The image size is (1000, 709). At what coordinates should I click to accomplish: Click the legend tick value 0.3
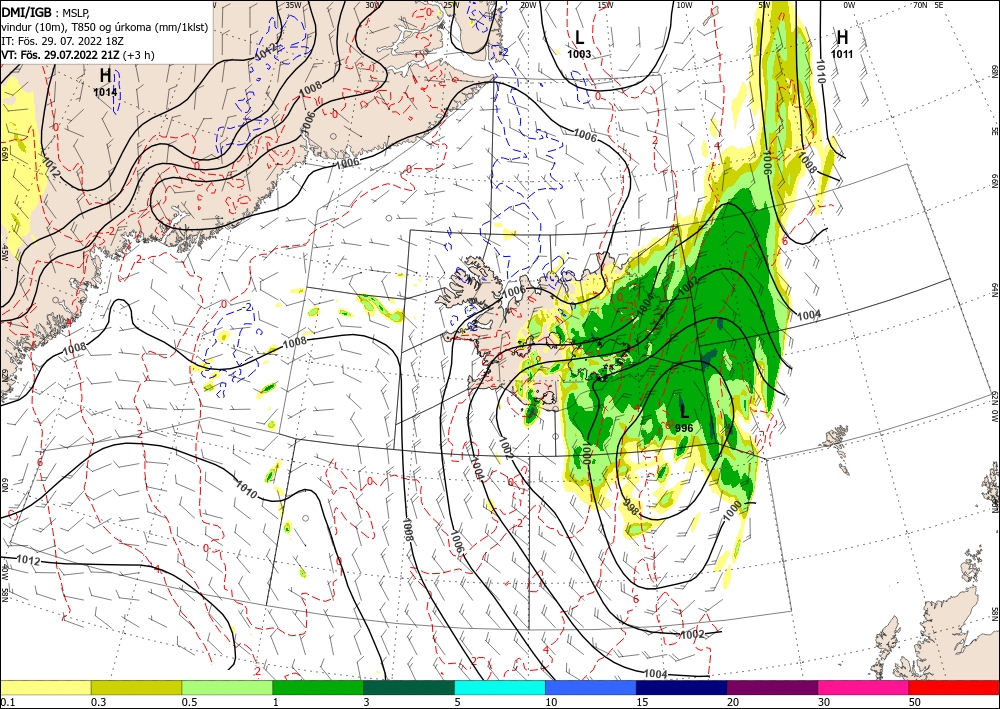click(98, 702)
